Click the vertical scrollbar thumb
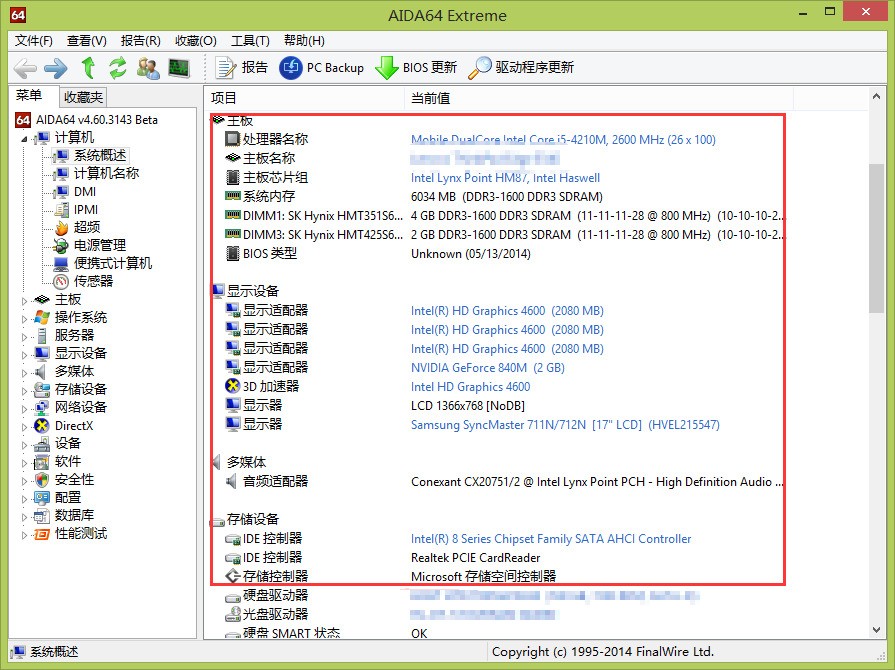Viewport: 895px width, 670px height. click(x=876, y=238)
